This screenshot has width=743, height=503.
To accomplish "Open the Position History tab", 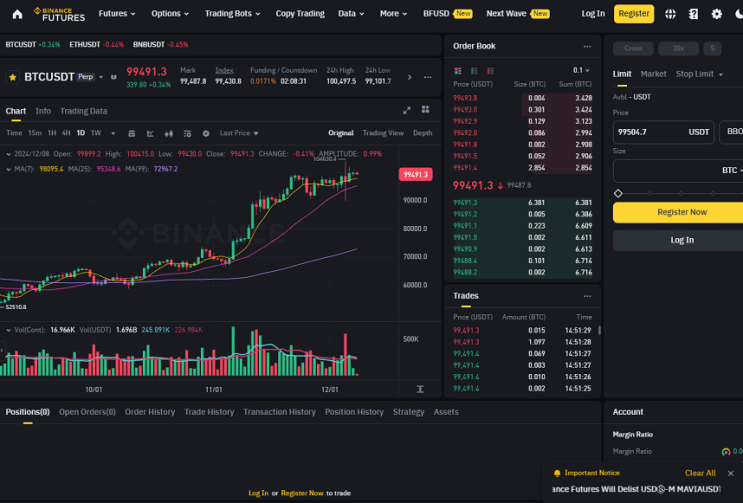I will [354, 412].
